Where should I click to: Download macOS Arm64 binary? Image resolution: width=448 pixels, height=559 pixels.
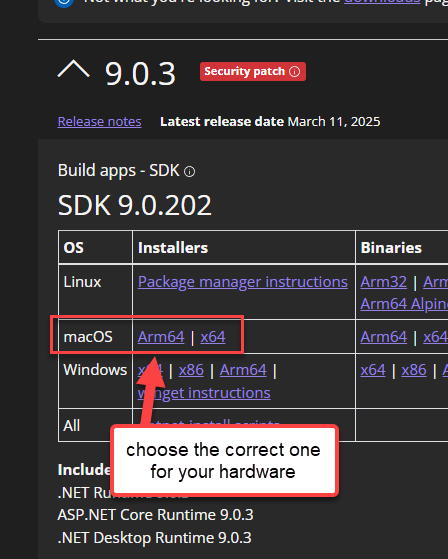(x=383, y=337)
